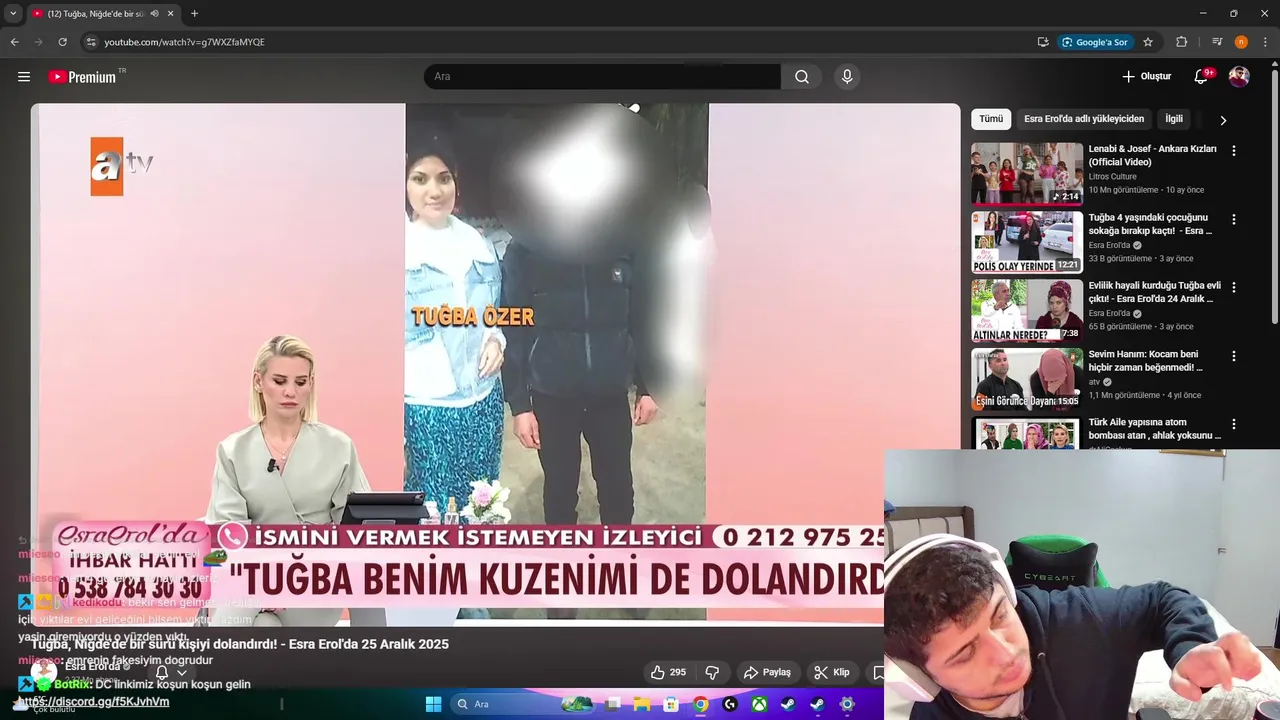Bookmark this page with star icon

click(1148, 42)
